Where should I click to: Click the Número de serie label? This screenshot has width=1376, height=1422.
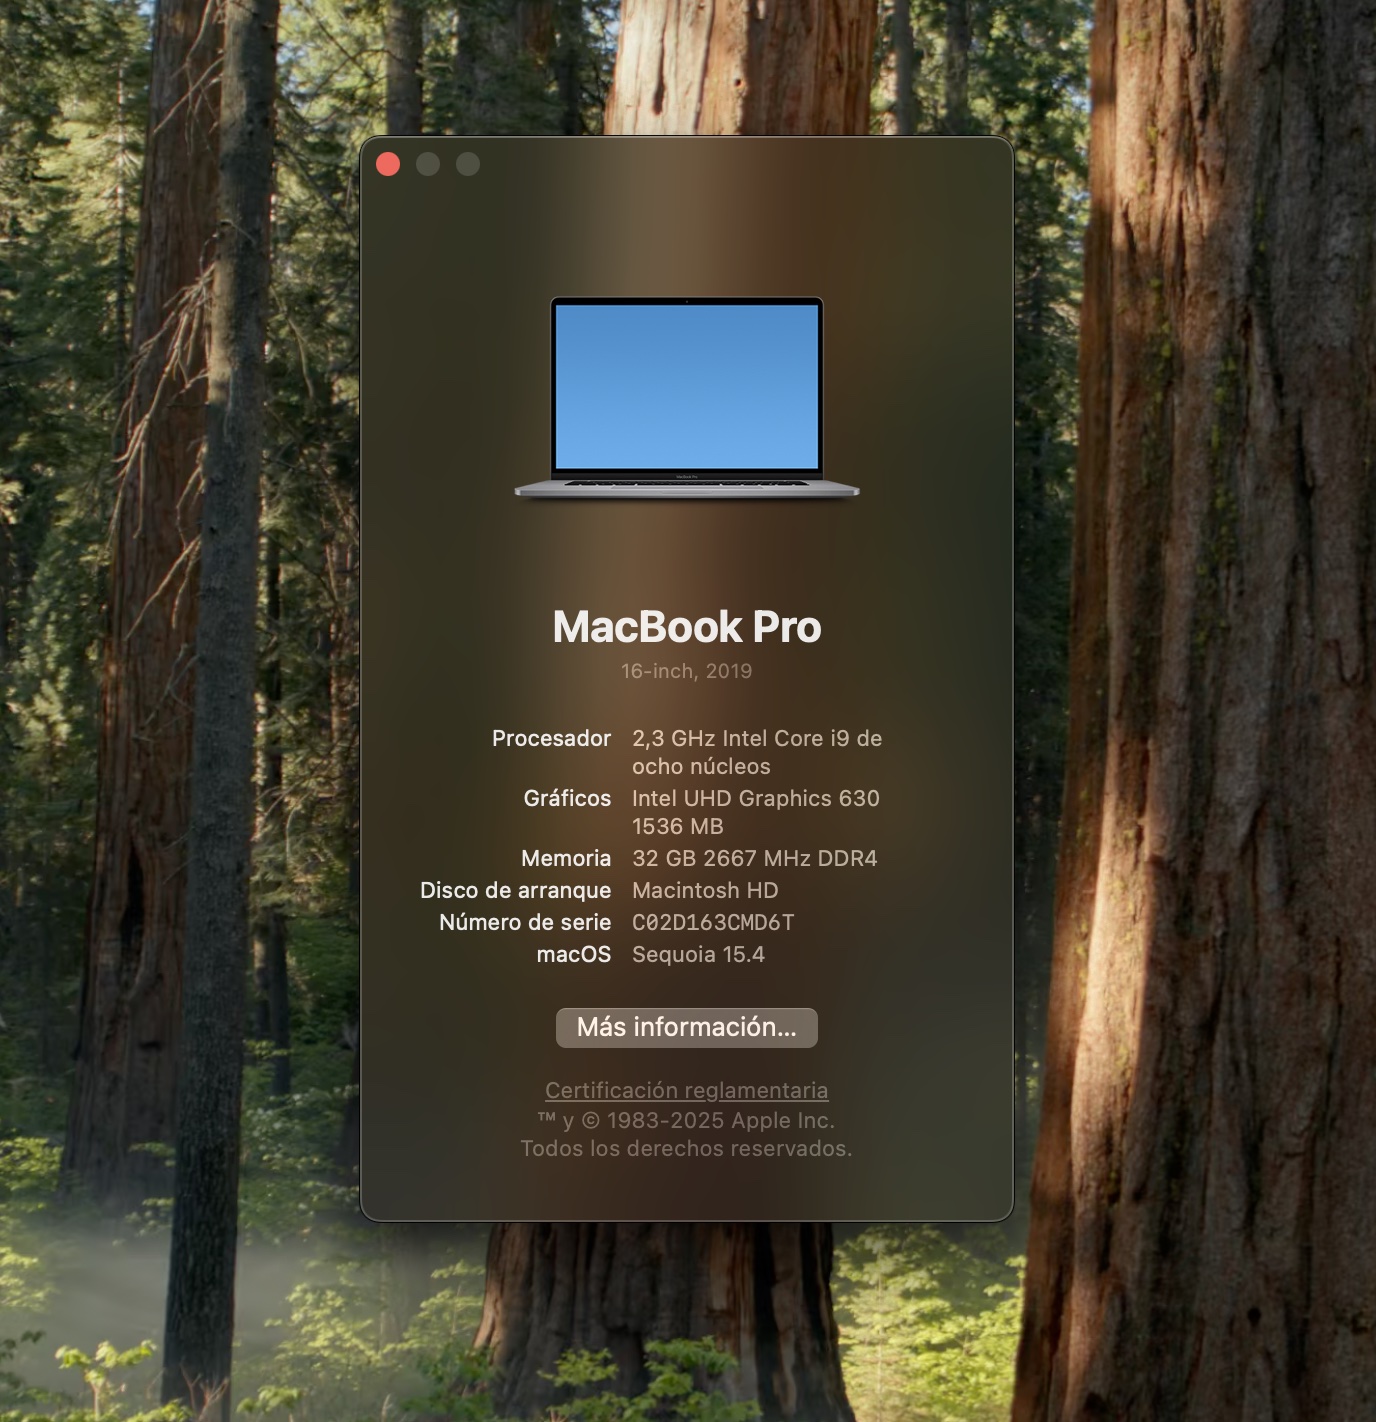point(525,922)
